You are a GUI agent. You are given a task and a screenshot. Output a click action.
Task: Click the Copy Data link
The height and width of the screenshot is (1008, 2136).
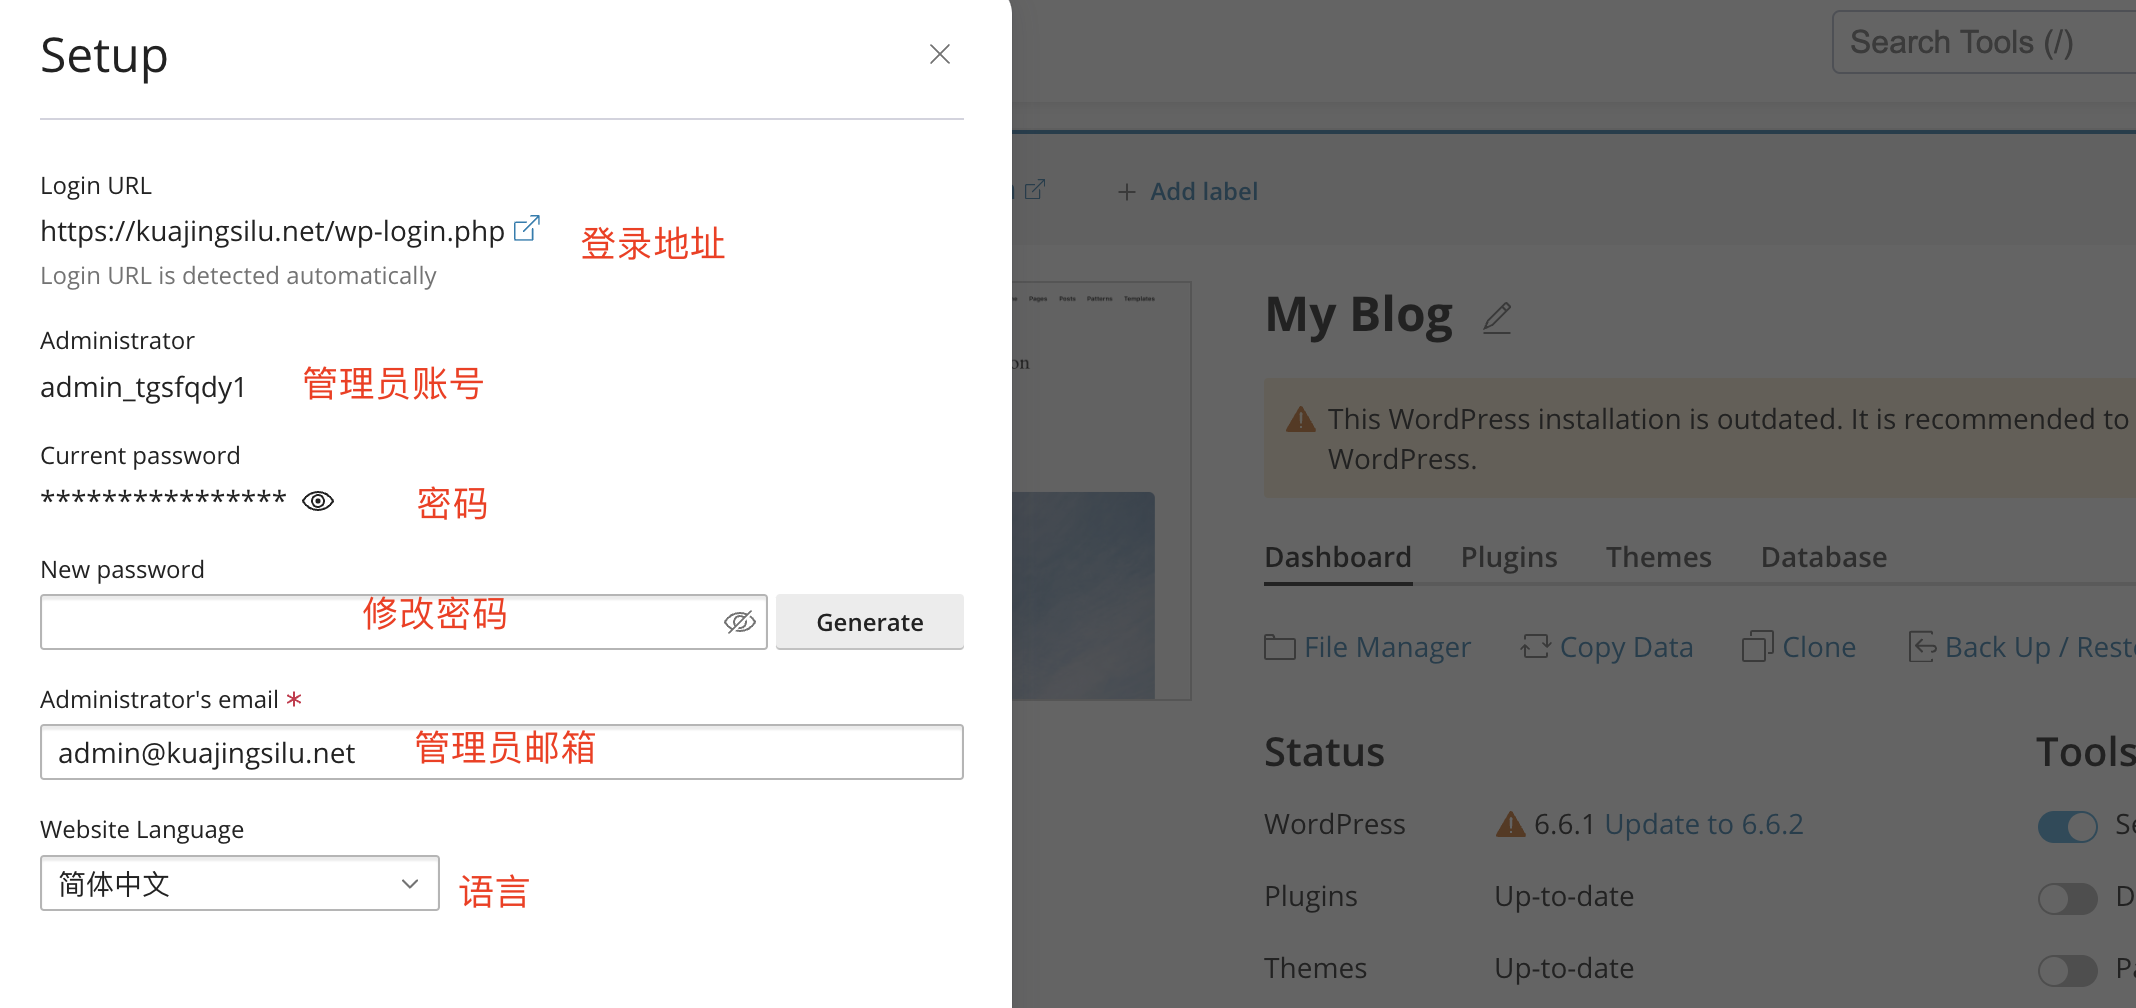1626,647
